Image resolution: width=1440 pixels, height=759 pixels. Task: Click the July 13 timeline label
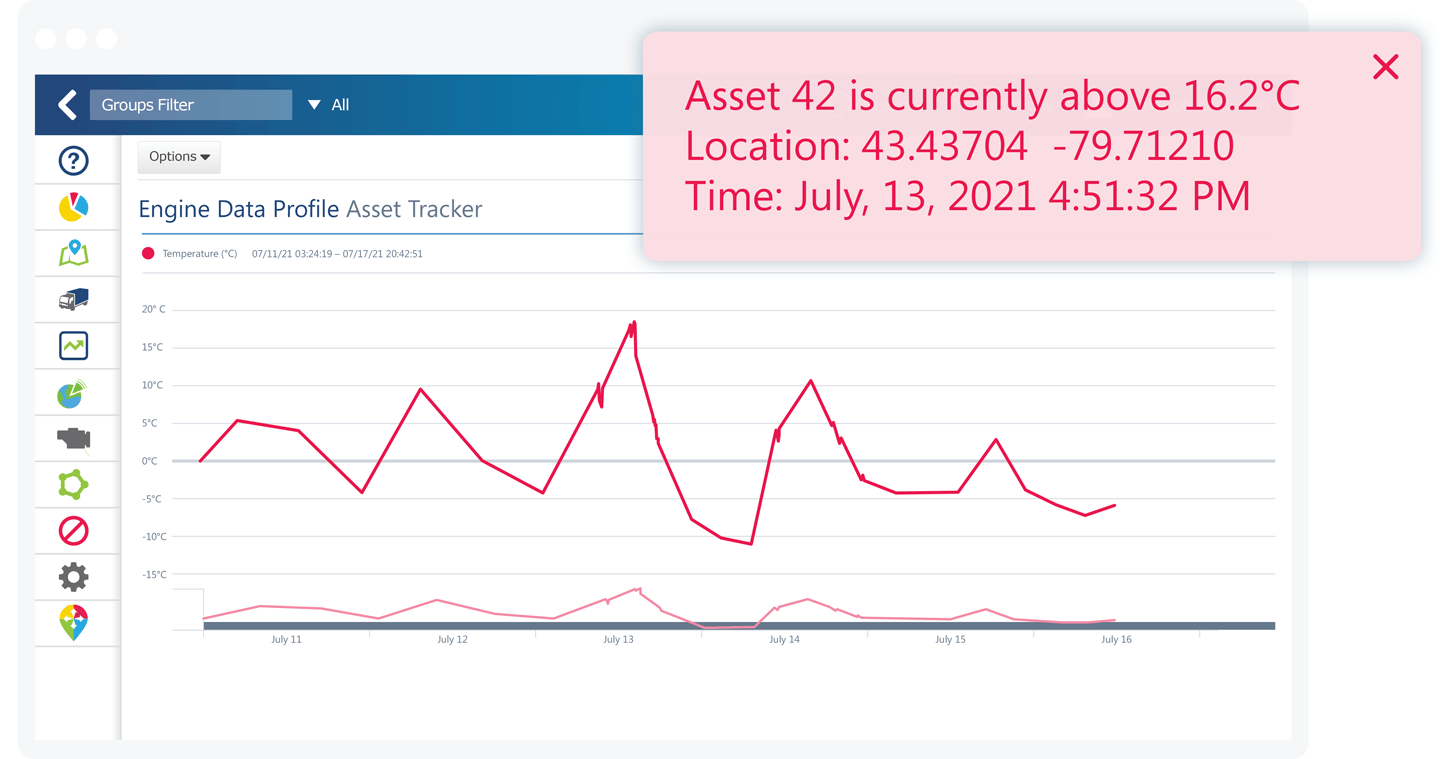click(x=618, y=639)
